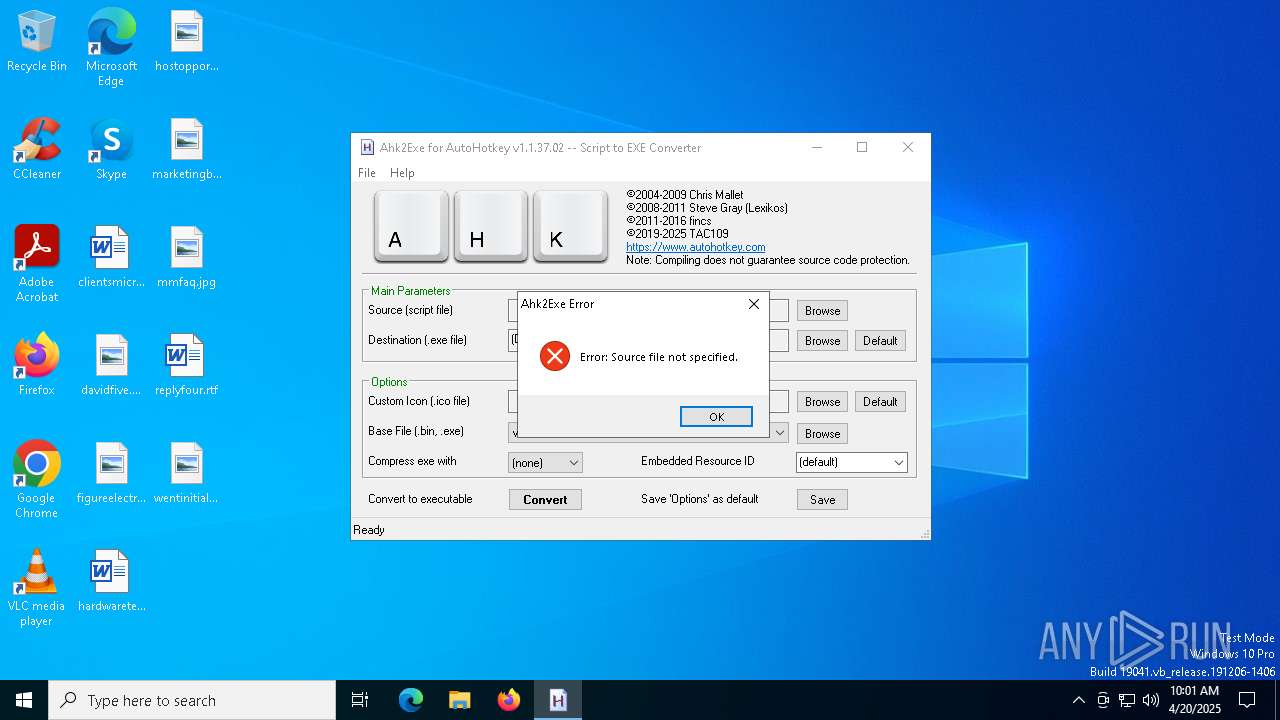Click 'Ready' status bar text
Image resolution: width=1280 pixels, height=720 pixels.
[369, 530]
